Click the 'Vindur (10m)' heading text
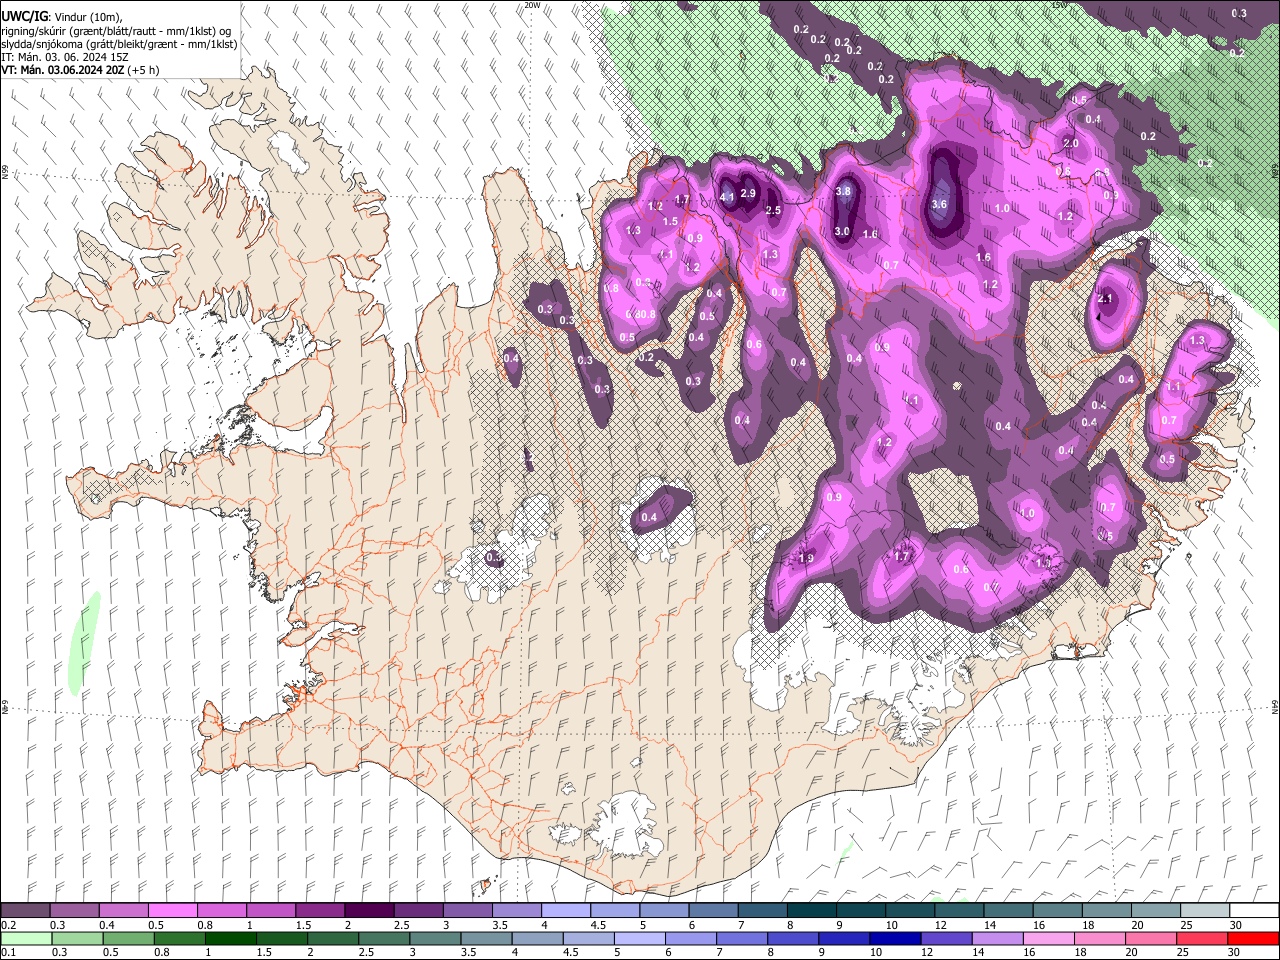 tap(87, 18)
